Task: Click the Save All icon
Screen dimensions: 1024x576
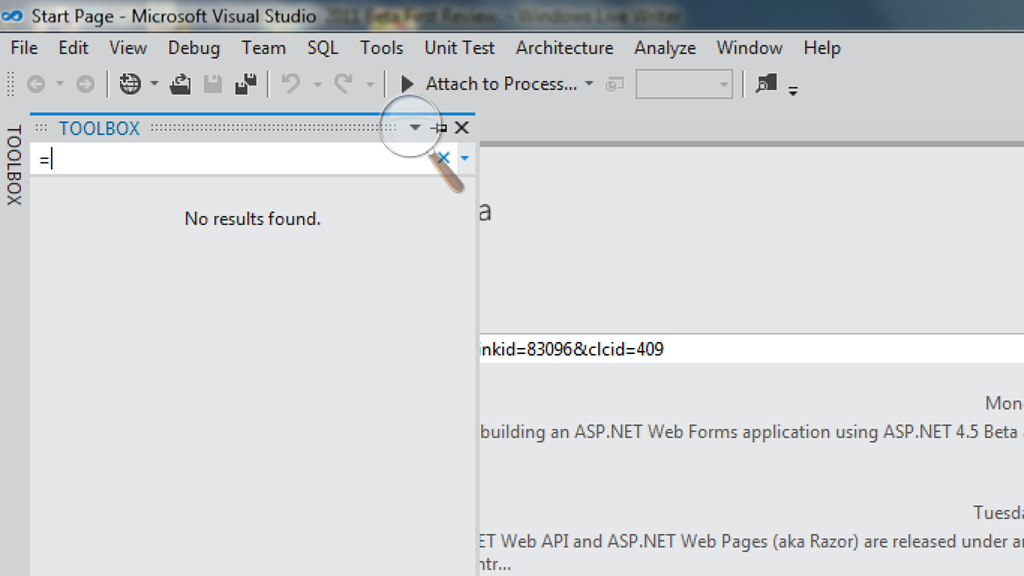Action: (x=246, y=84)
